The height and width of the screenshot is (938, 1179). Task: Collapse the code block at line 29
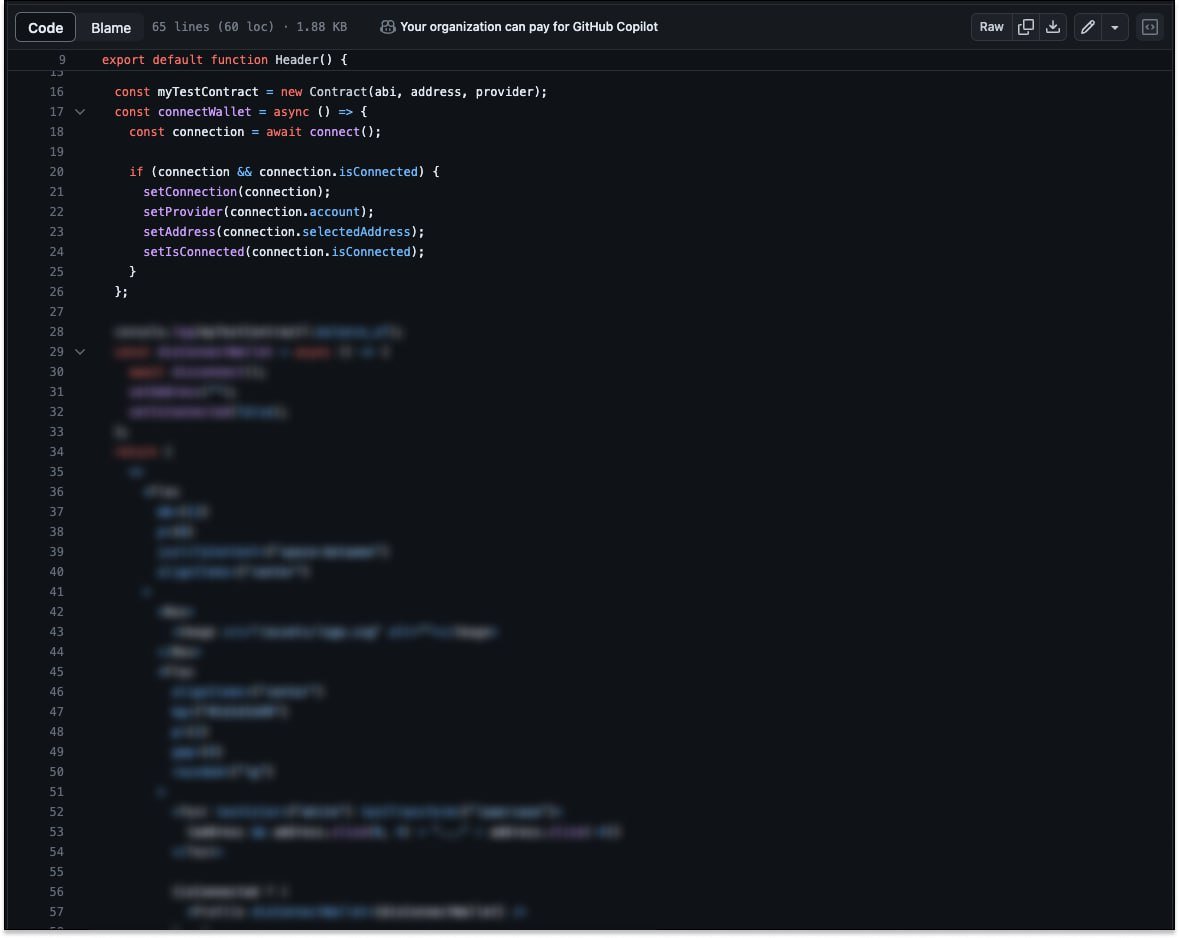pos(80,351)
